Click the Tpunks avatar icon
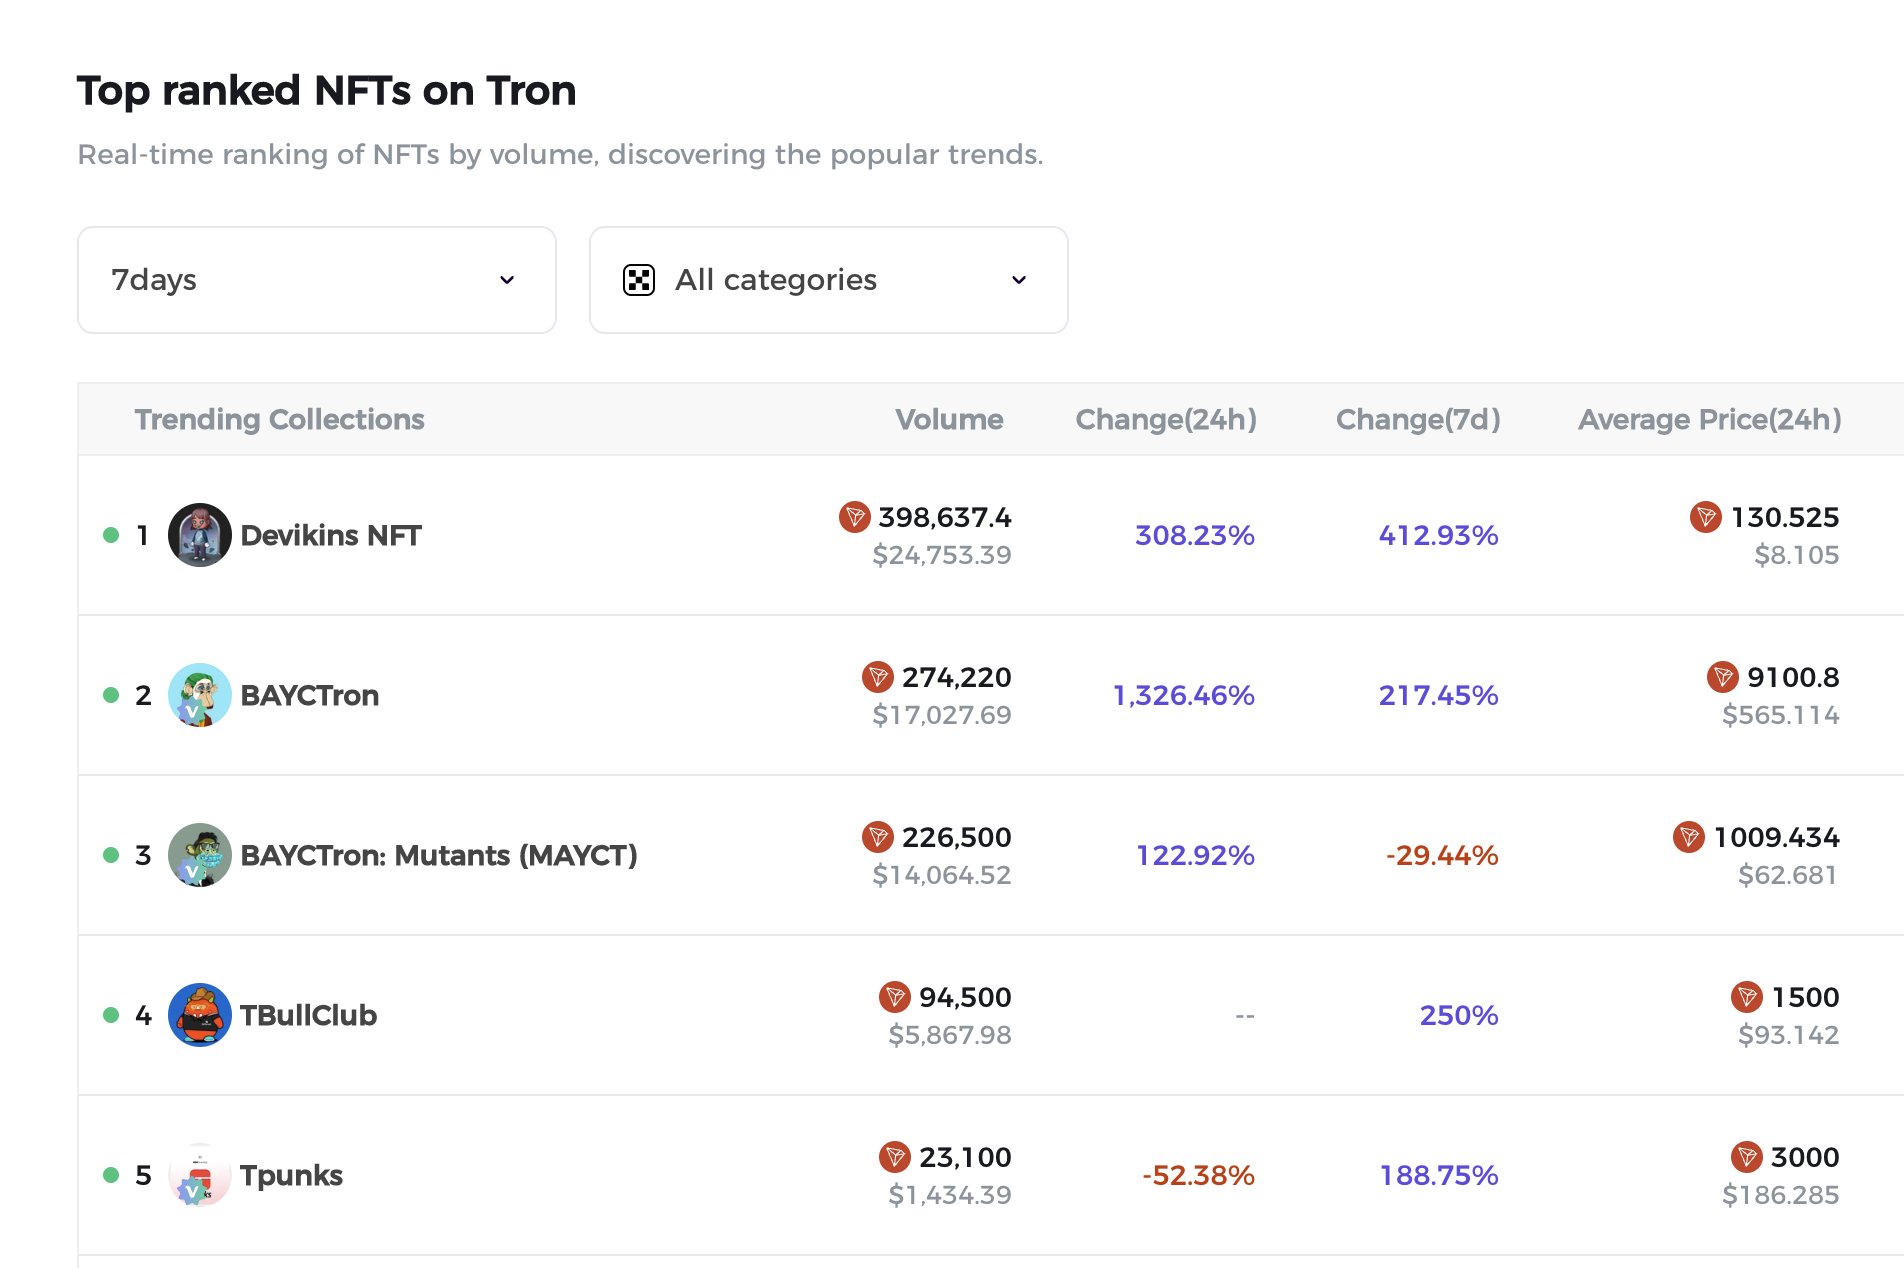Screen dimensions: 1904x1268 coord(199,1175)
